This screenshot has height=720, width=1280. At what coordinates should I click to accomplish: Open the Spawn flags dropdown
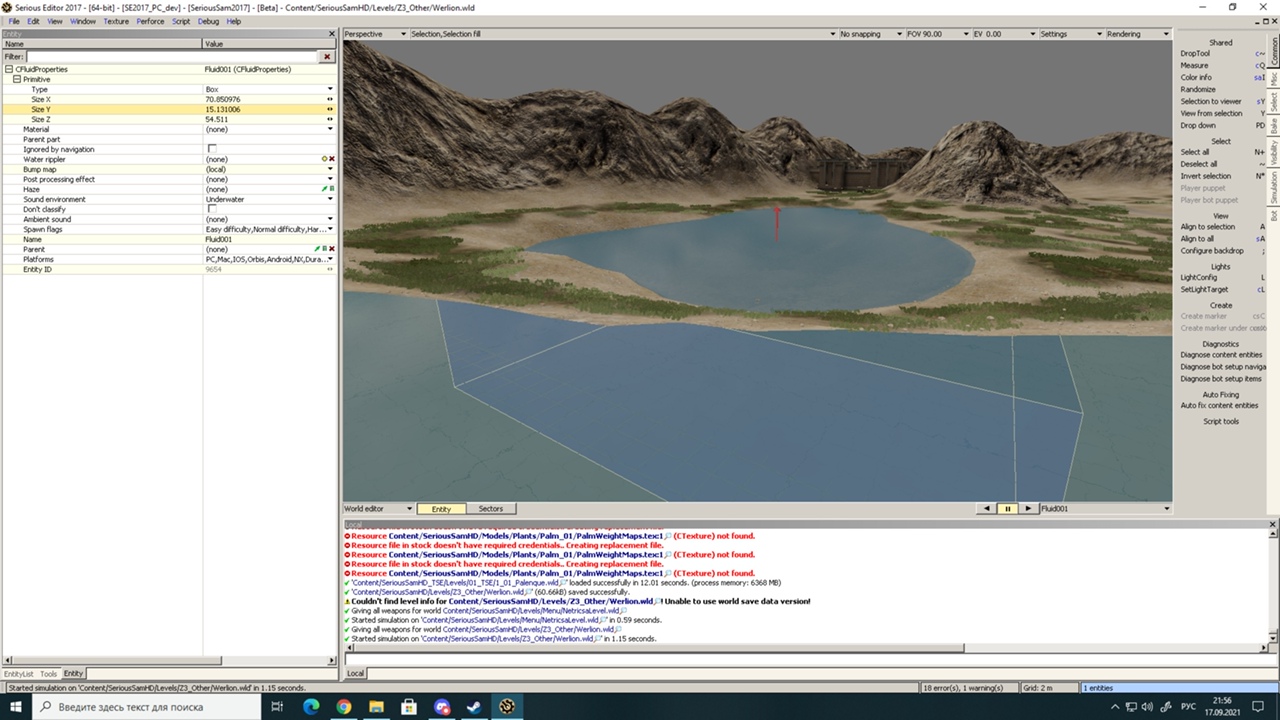[x=330, y=229]
